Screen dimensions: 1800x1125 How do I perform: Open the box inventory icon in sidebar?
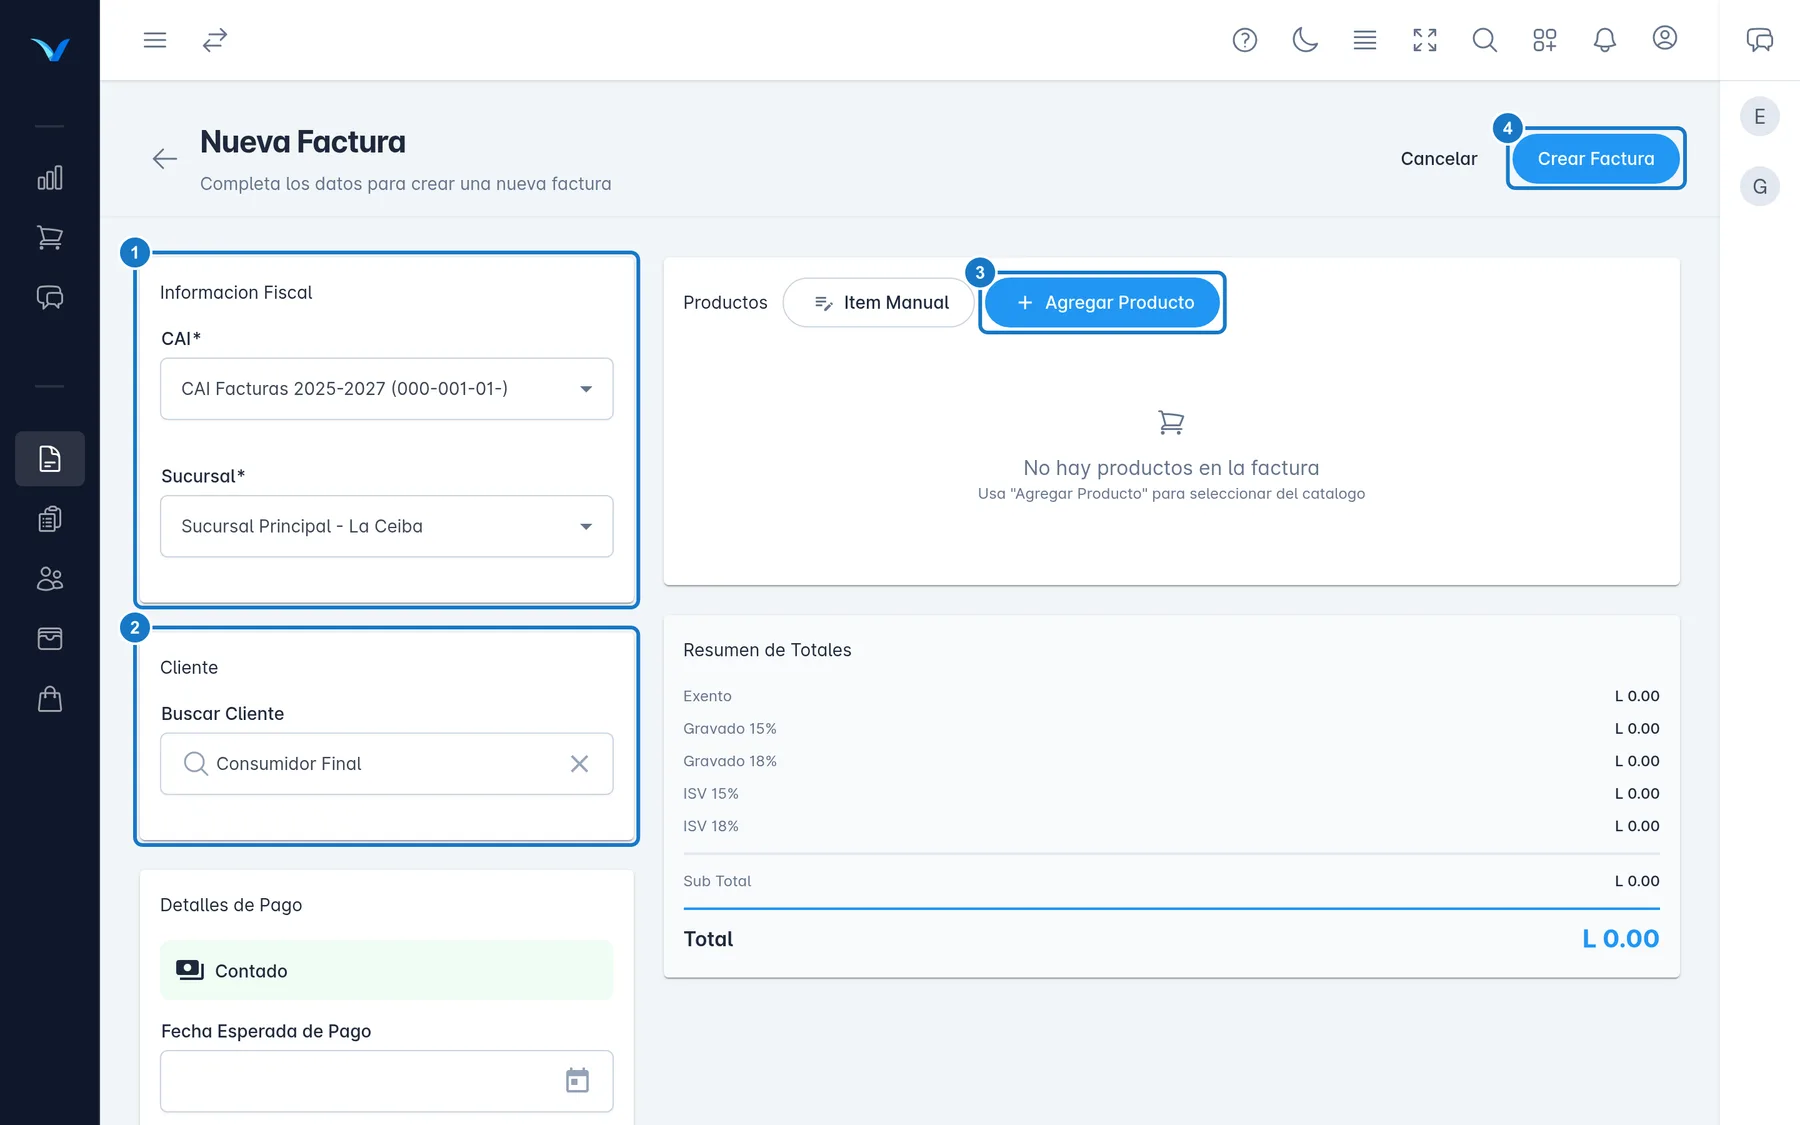(x=50, y=639)
